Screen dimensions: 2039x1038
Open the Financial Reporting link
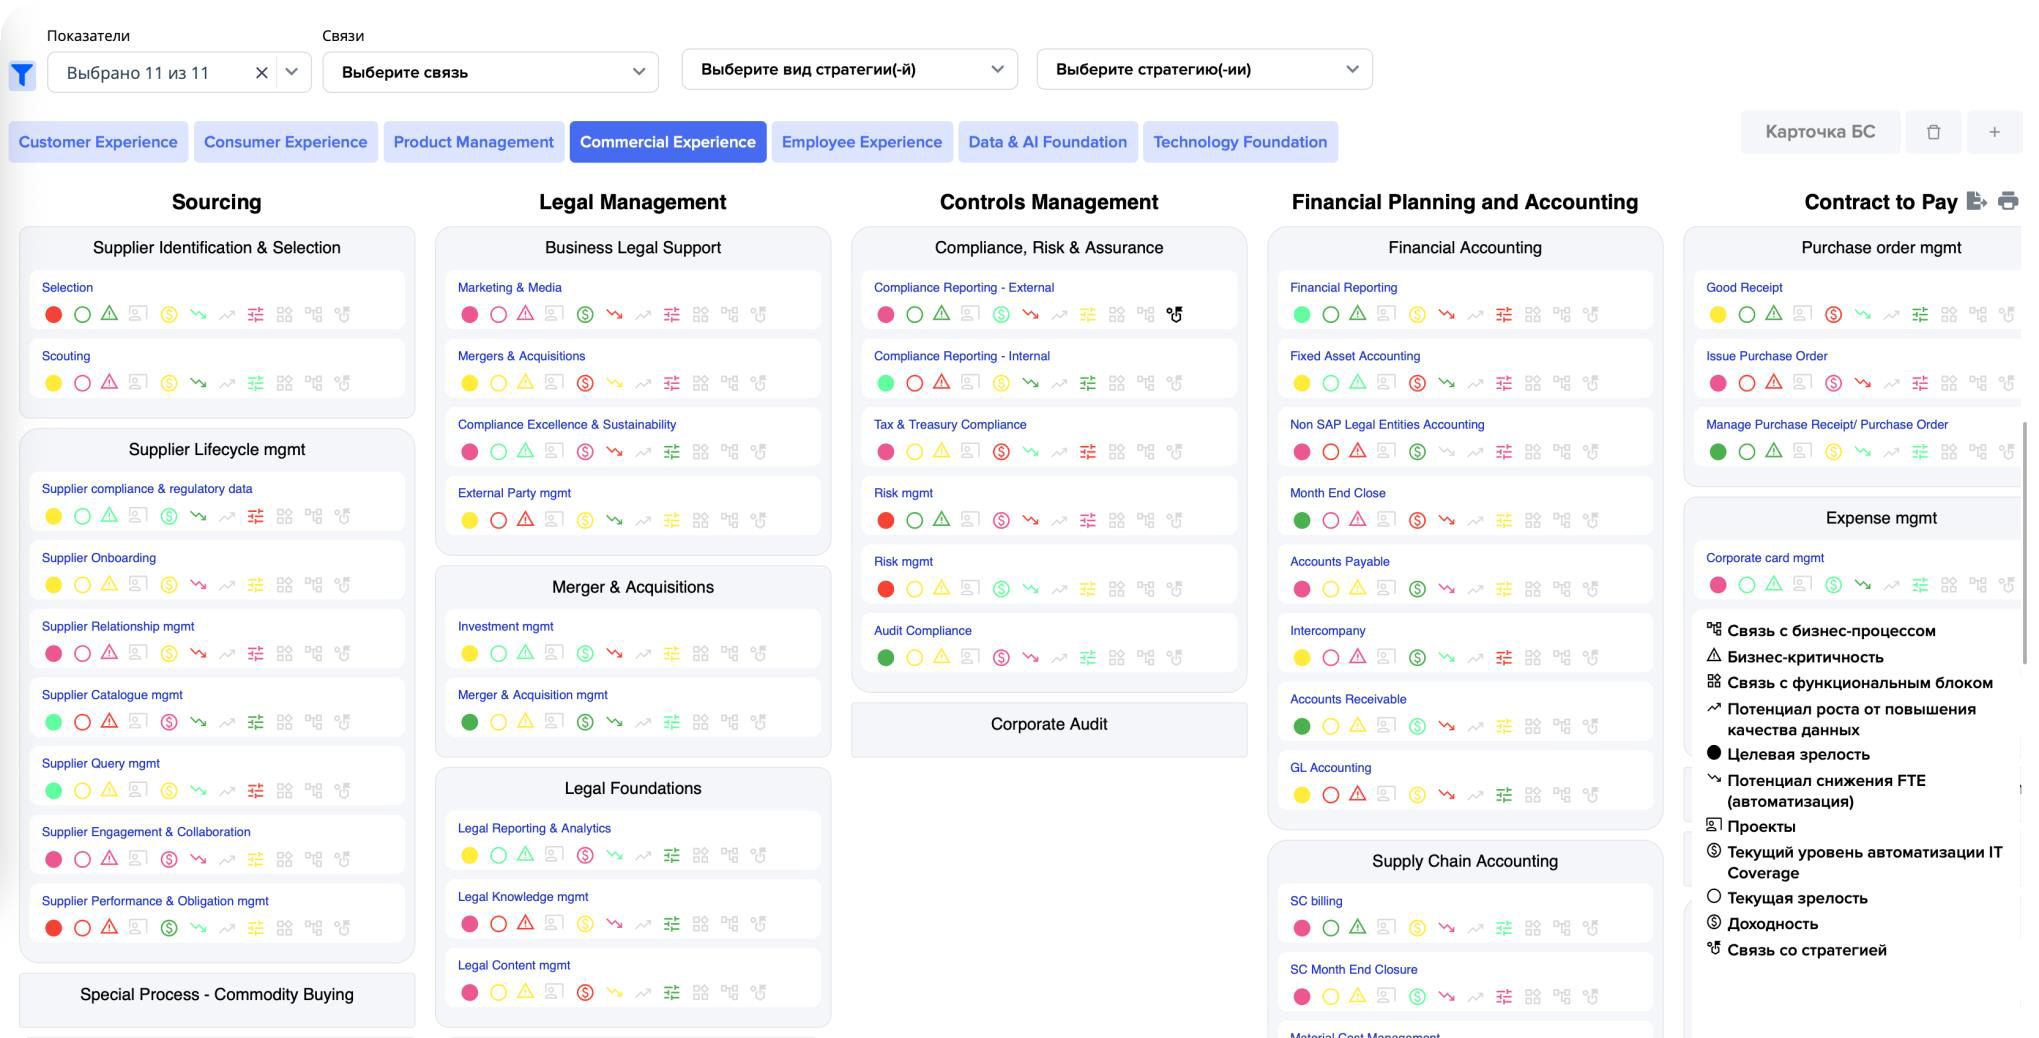[1343, 288]
